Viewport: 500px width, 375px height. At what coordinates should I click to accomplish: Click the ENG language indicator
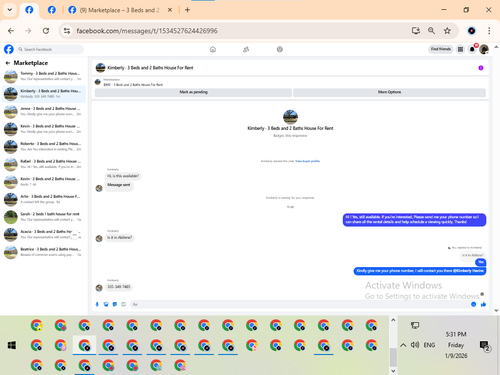429,345
